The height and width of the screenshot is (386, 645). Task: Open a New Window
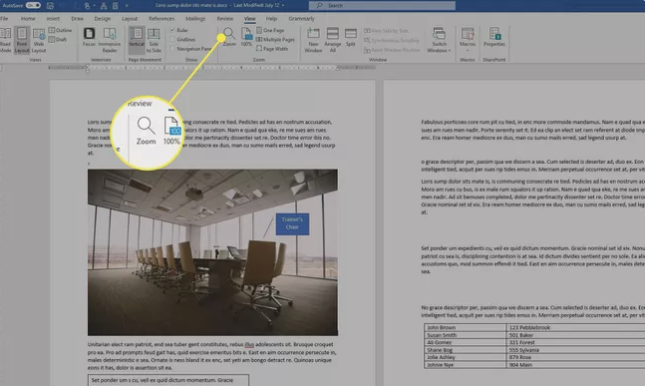click(313, 40)
